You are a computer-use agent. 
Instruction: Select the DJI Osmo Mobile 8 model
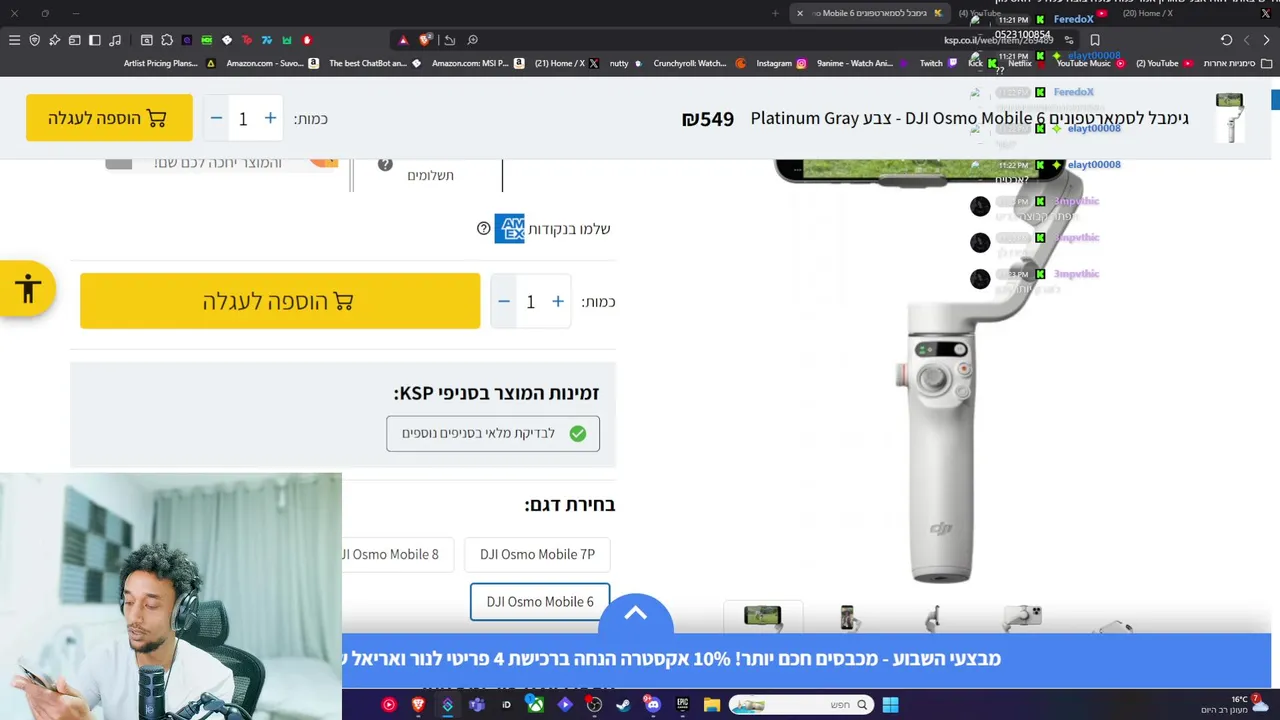coord(396,554)
